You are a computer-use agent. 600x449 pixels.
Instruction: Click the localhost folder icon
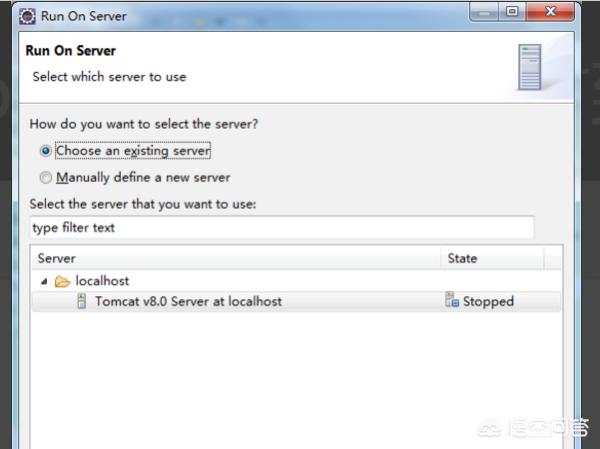click(x=62, y=281)
